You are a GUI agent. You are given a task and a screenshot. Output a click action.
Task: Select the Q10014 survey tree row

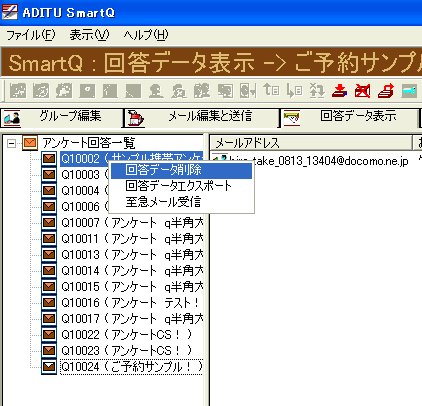(132, 270)
